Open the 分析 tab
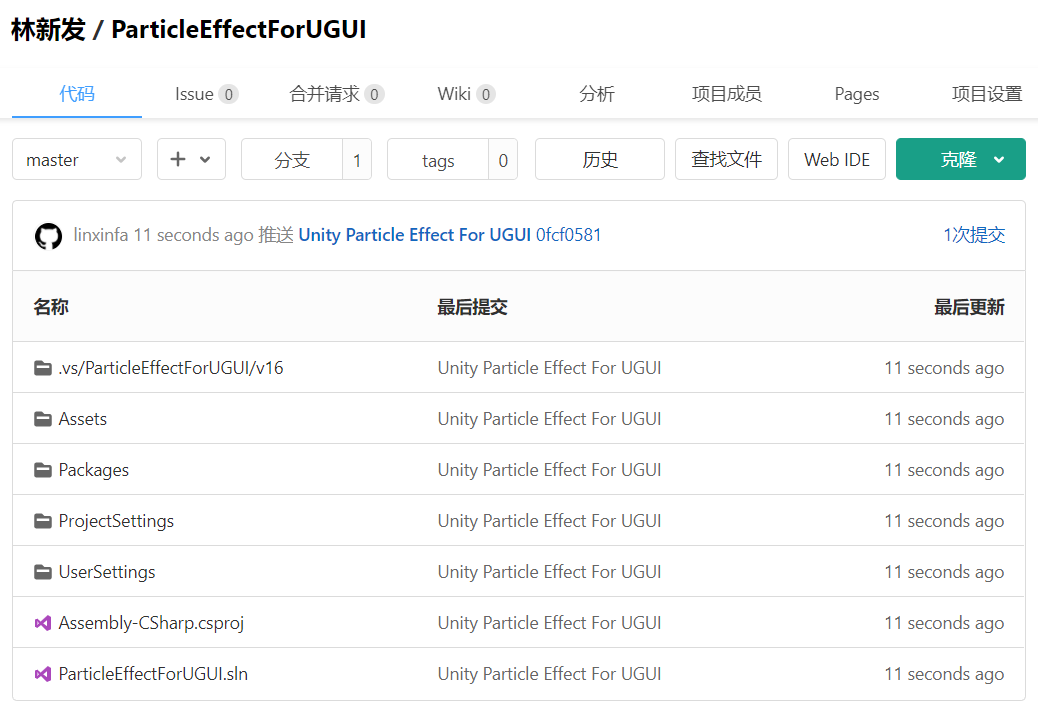This screenshot has height=712, width=1038. point(596,94)
